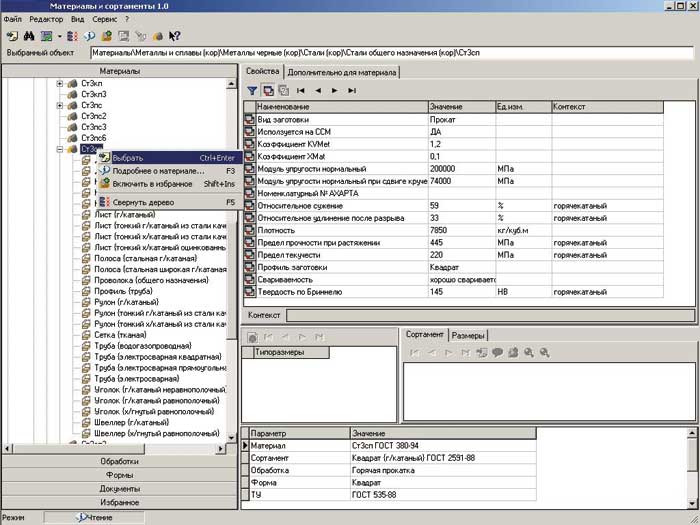
Task: Click the gray window toolbar icon
Action: click(124, 36)
